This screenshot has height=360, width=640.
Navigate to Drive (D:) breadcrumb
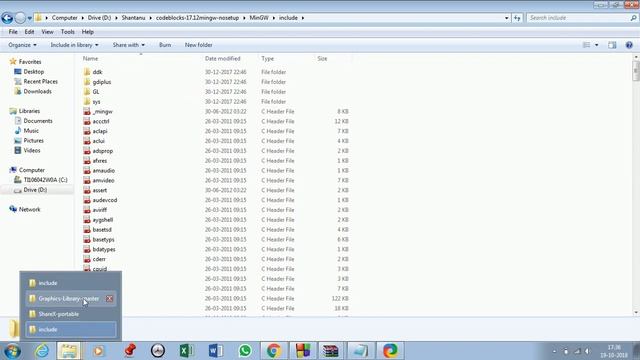99,18
